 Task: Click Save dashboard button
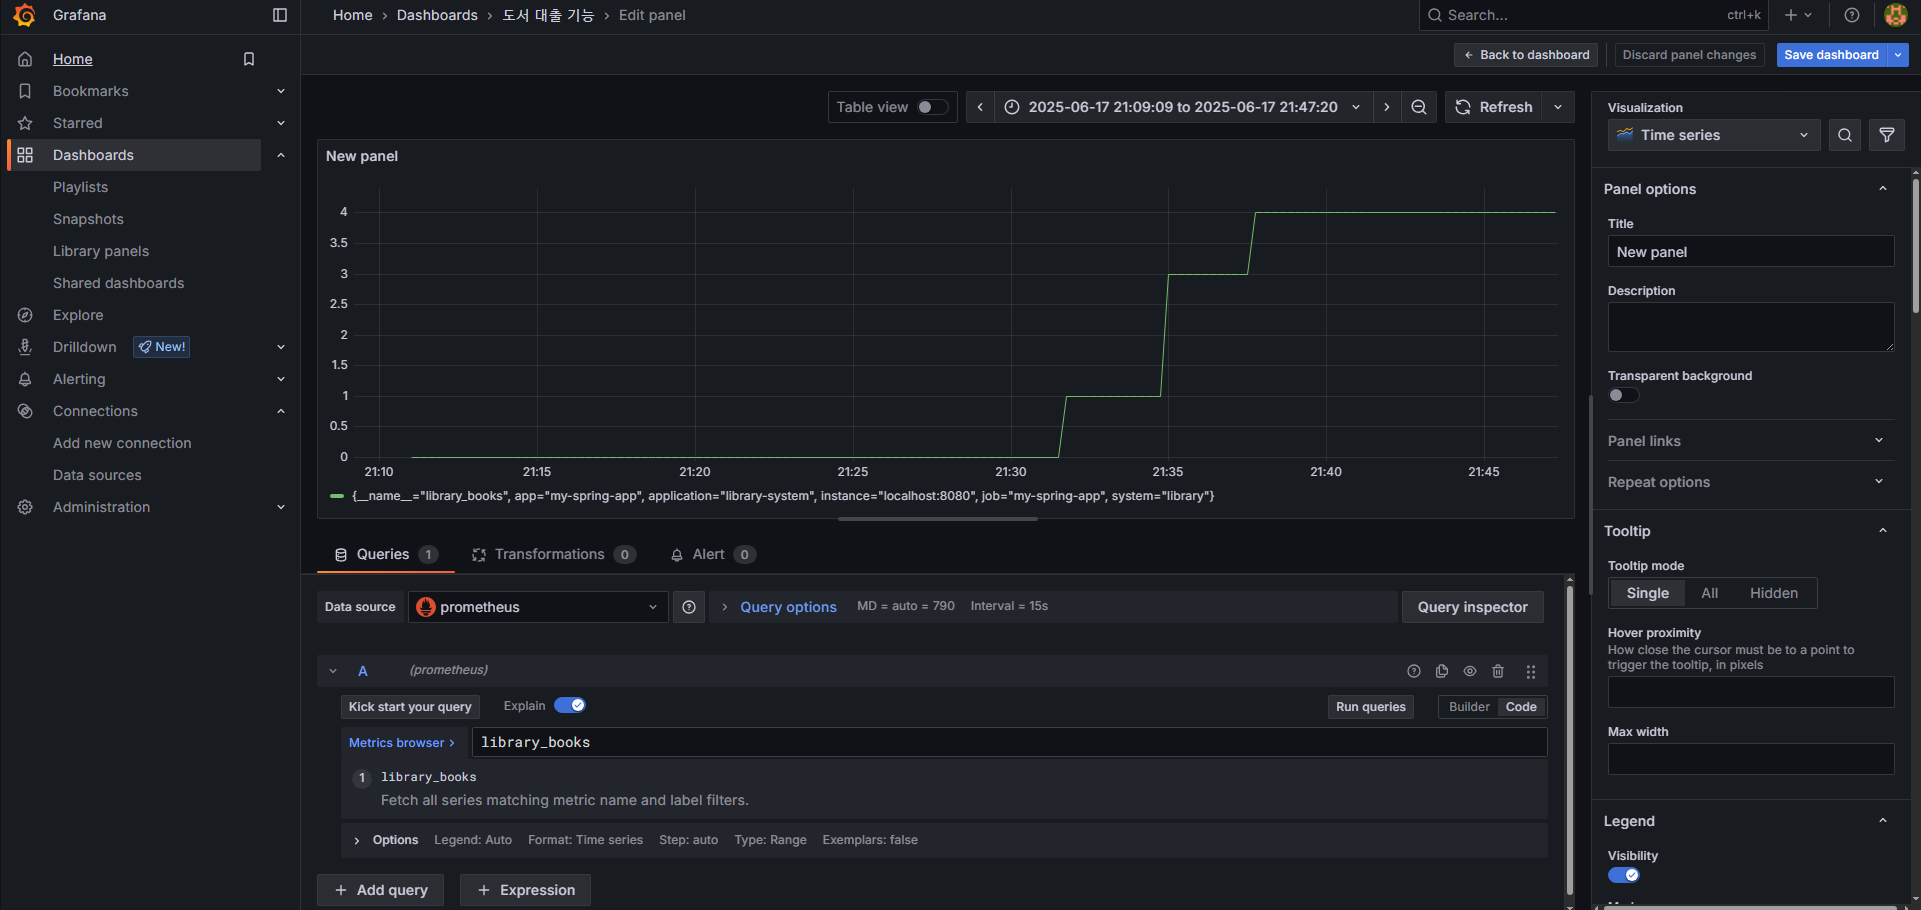1831,55
